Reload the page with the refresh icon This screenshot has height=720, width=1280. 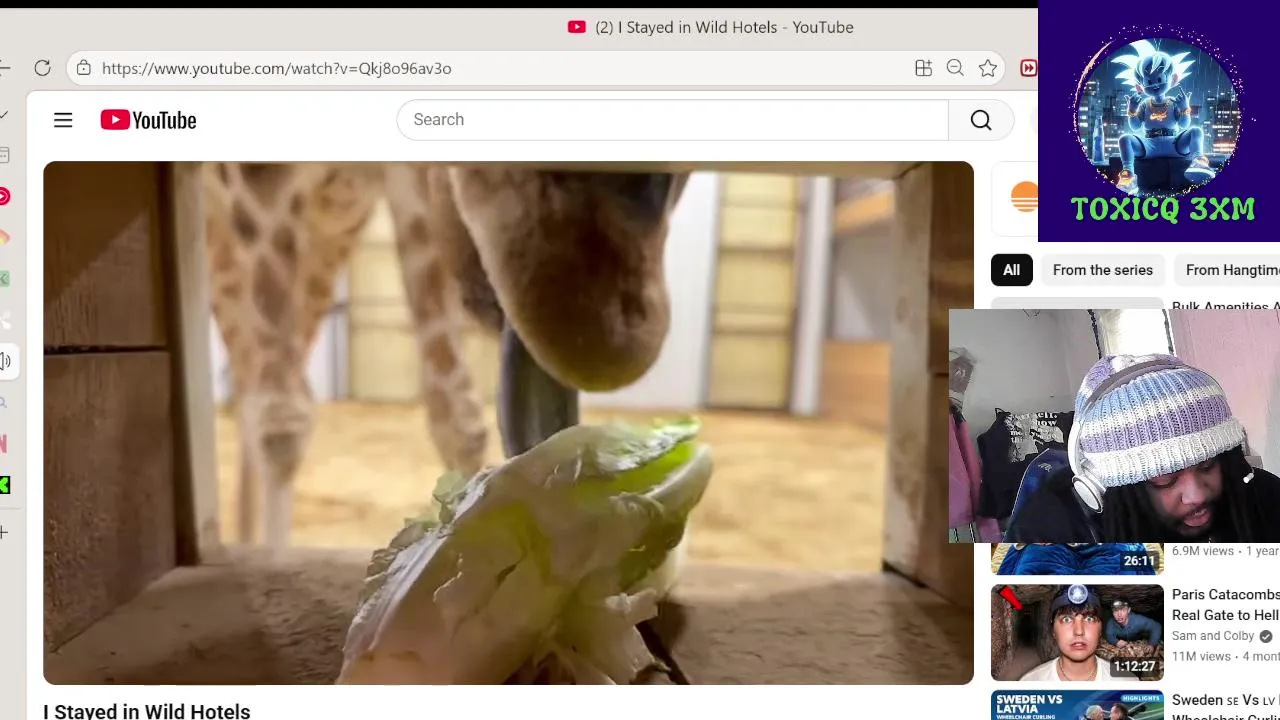coord(42,68)
